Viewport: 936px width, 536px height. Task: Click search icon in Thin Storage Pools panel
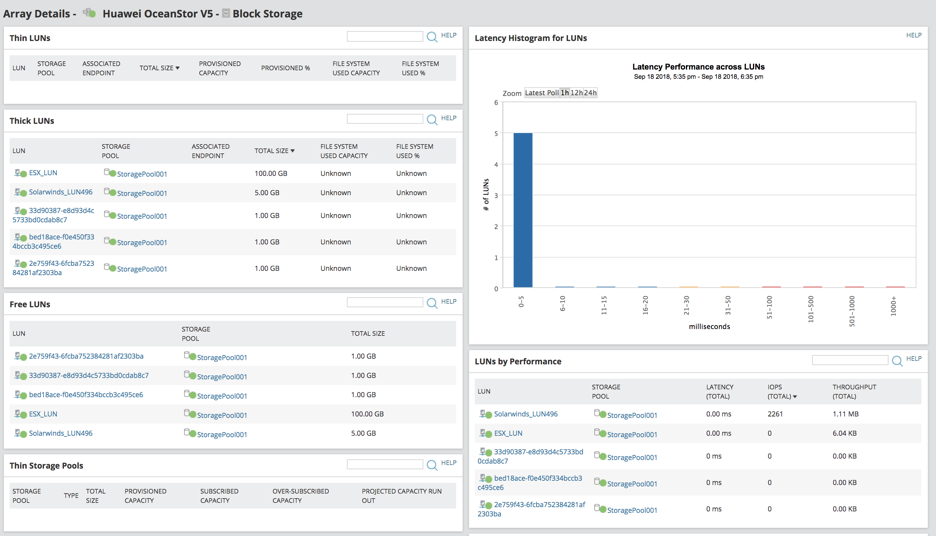[x=432, y=465]
